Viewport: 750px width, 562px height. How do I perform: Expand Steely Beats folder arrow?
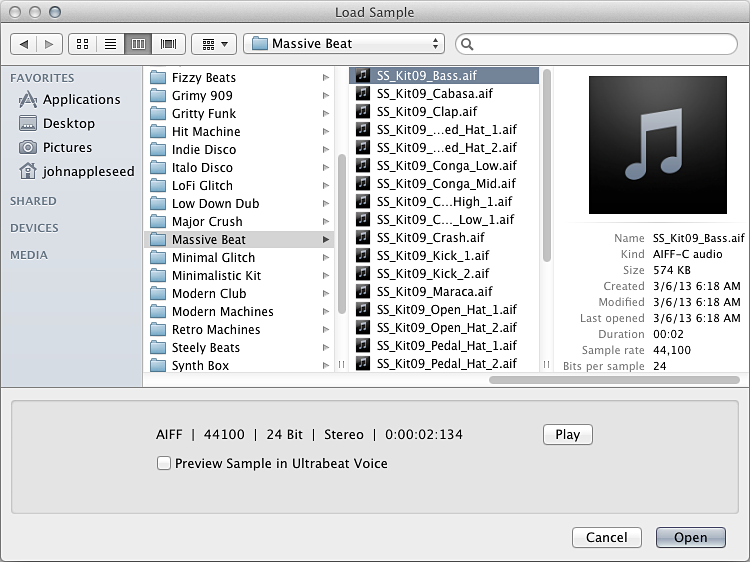click(x=326, y=348)
